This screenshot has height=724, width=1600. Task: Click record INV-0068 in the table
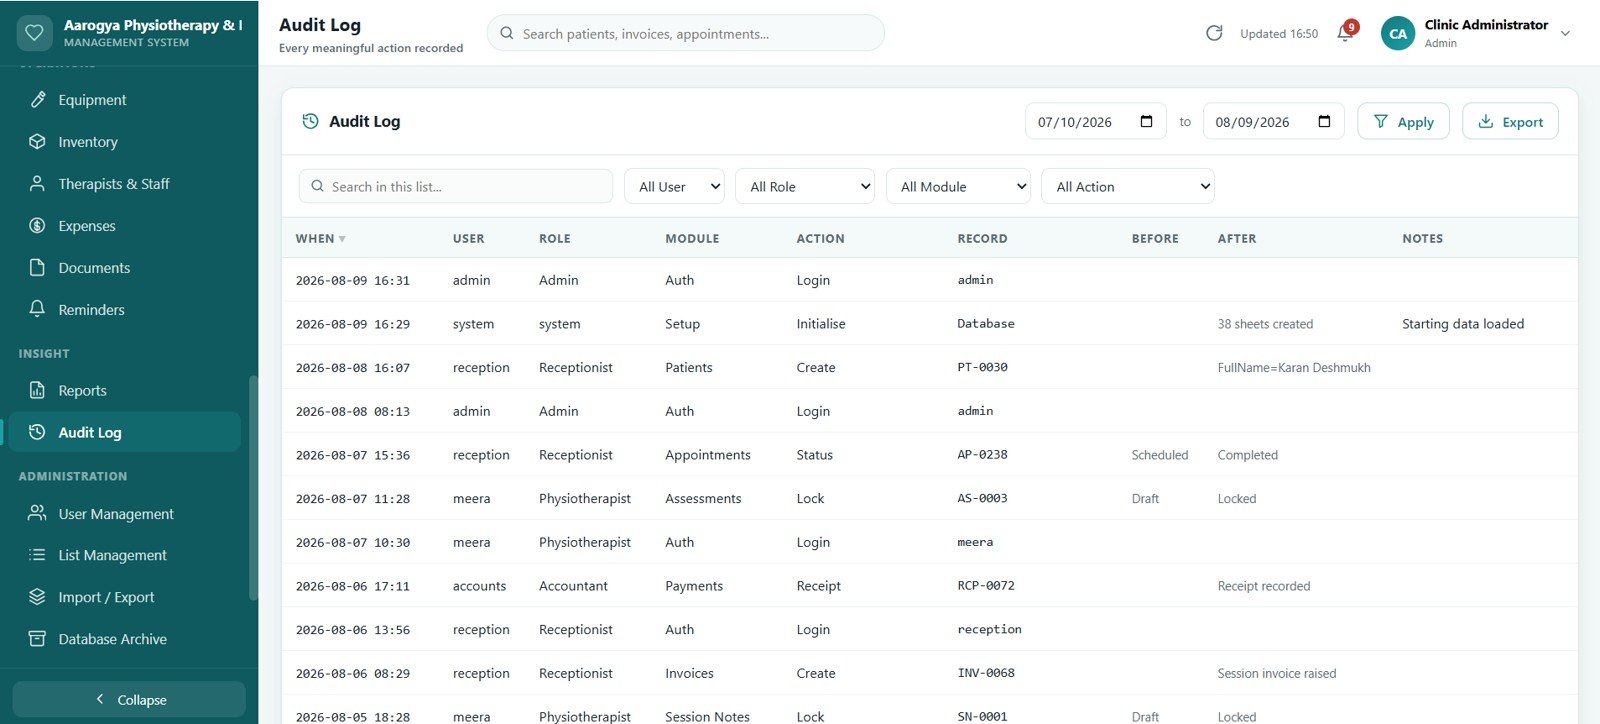[986, 673]
